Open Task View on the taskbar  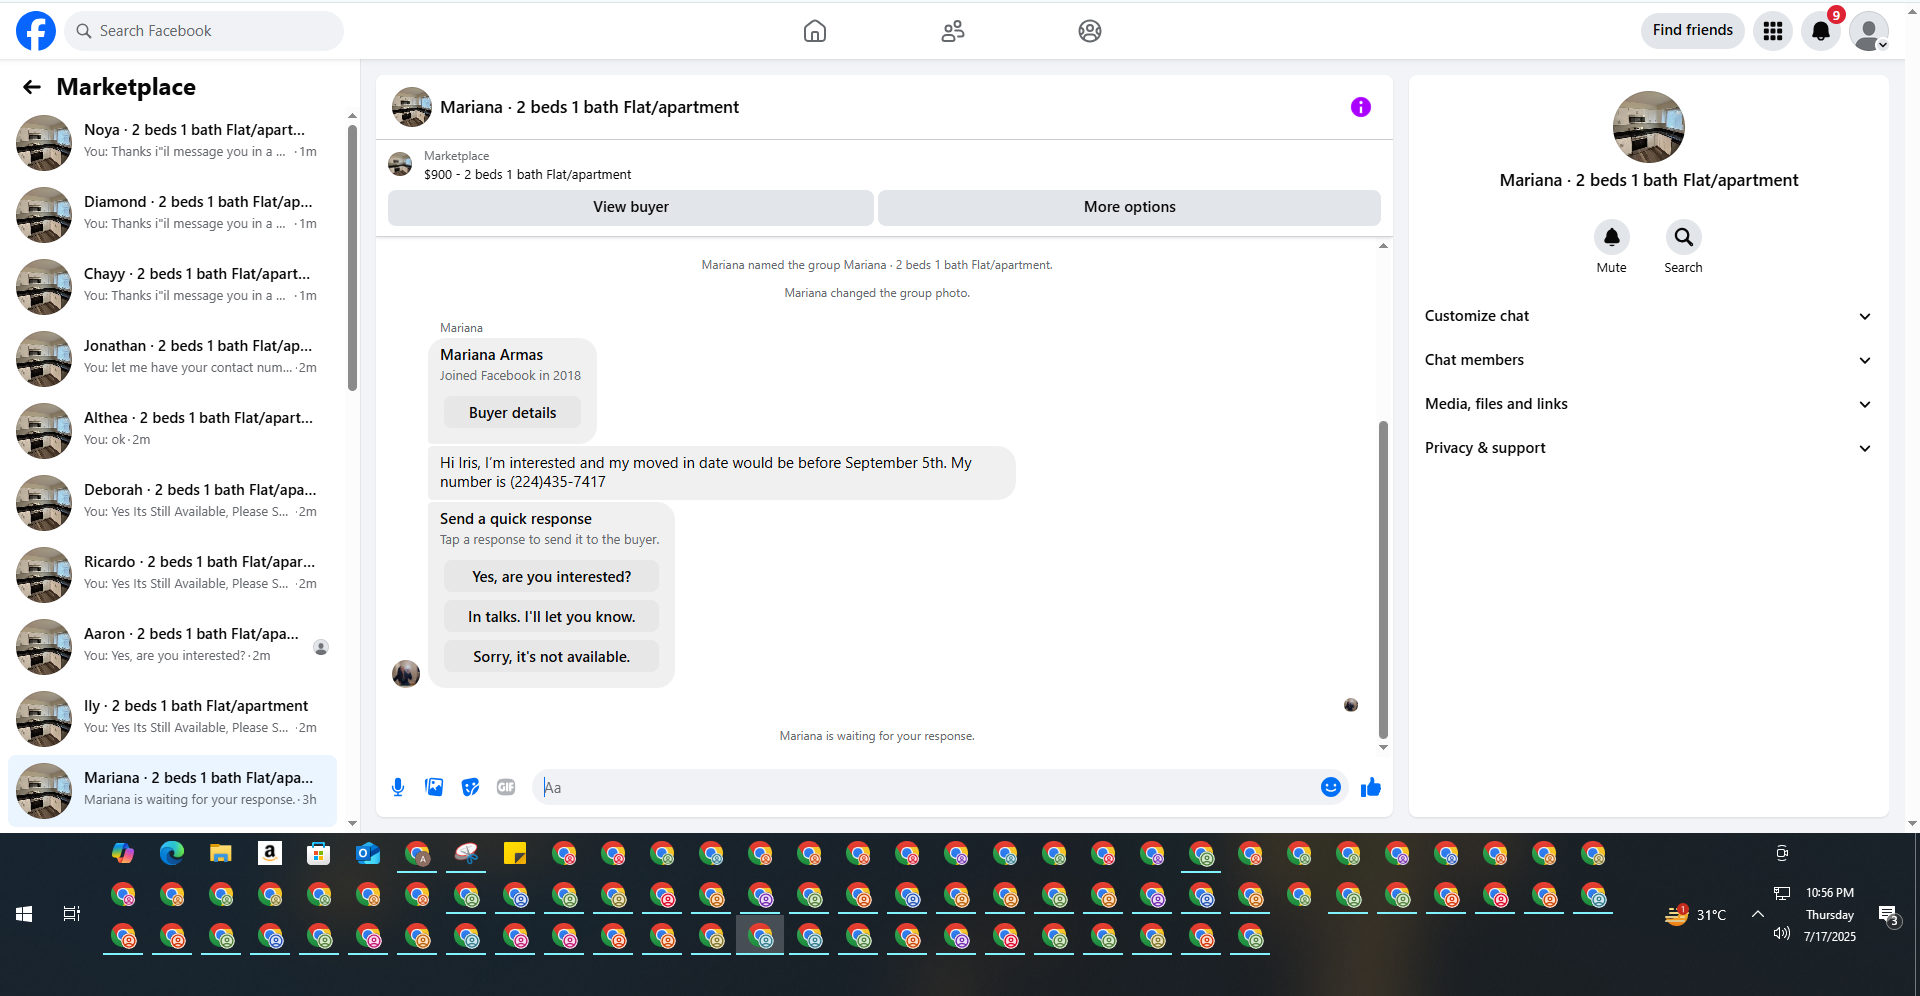(72, 914)
